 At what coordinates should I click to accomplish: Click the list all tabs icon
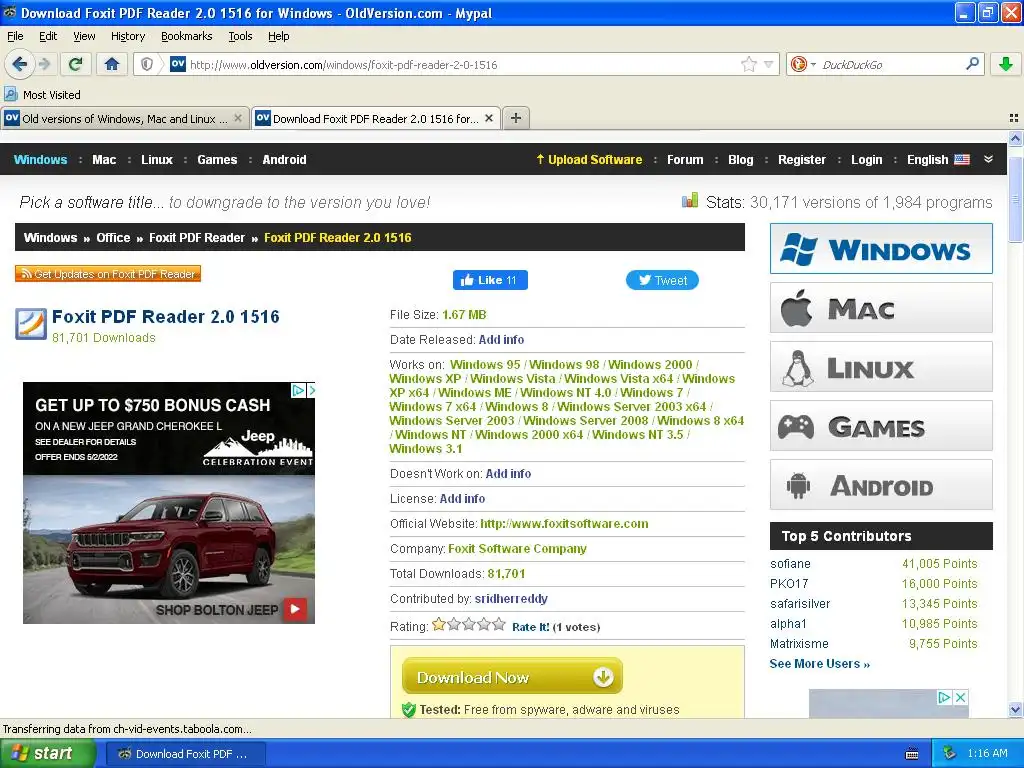tap(1014, 118)
